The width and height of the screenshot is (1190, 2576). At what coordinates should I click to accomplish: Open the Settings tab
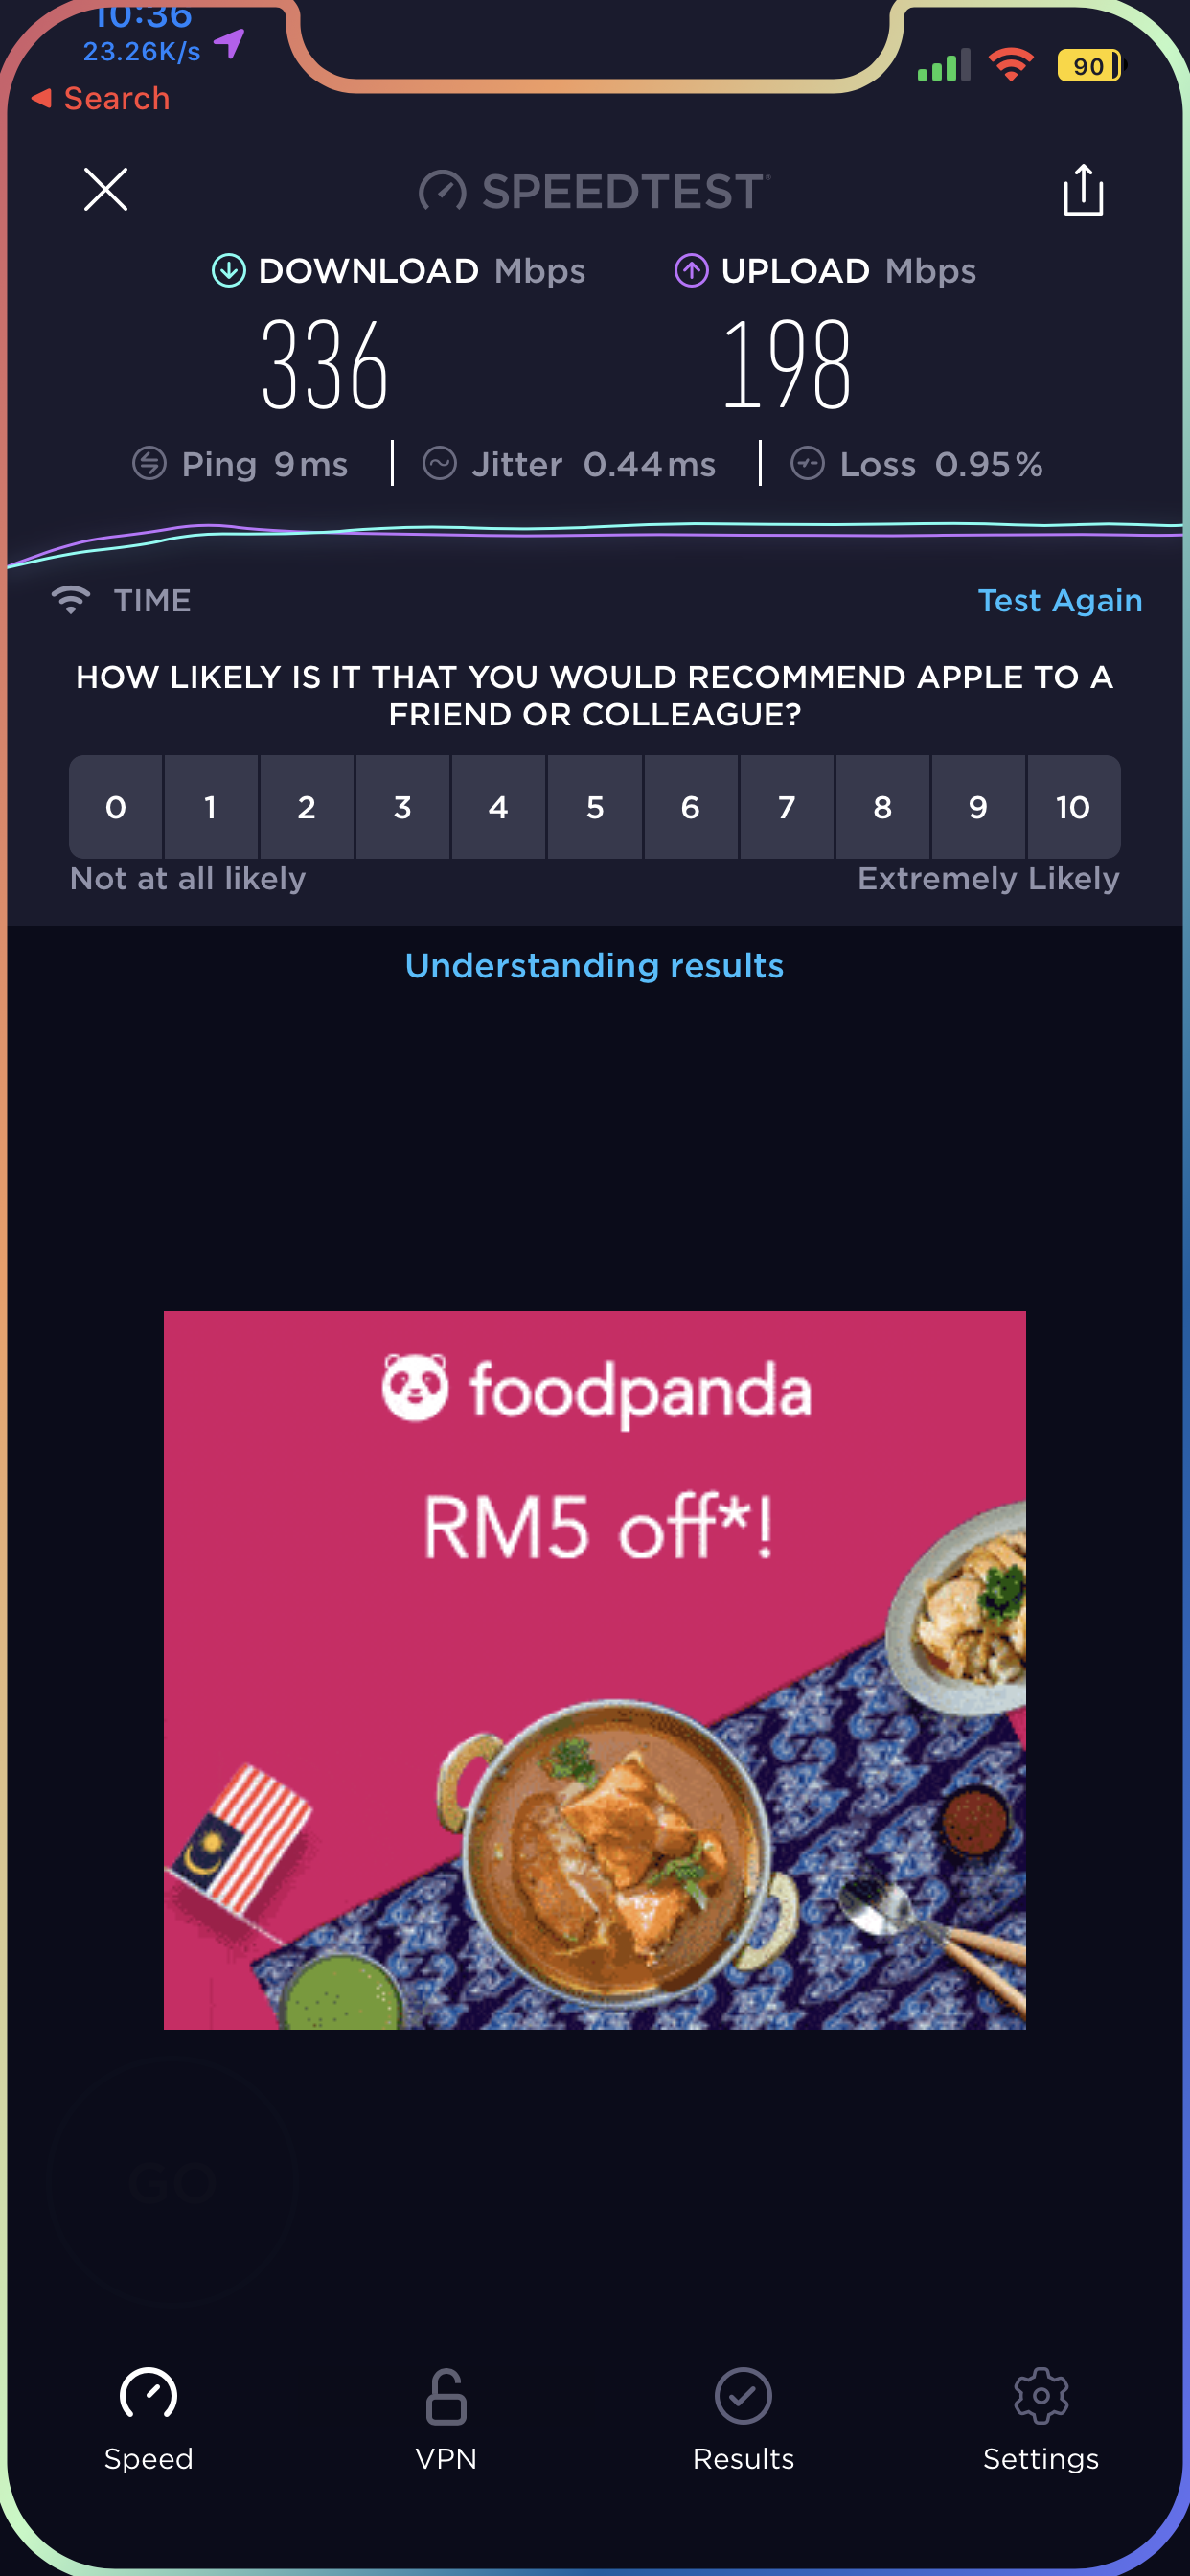pos(1041,2419)
